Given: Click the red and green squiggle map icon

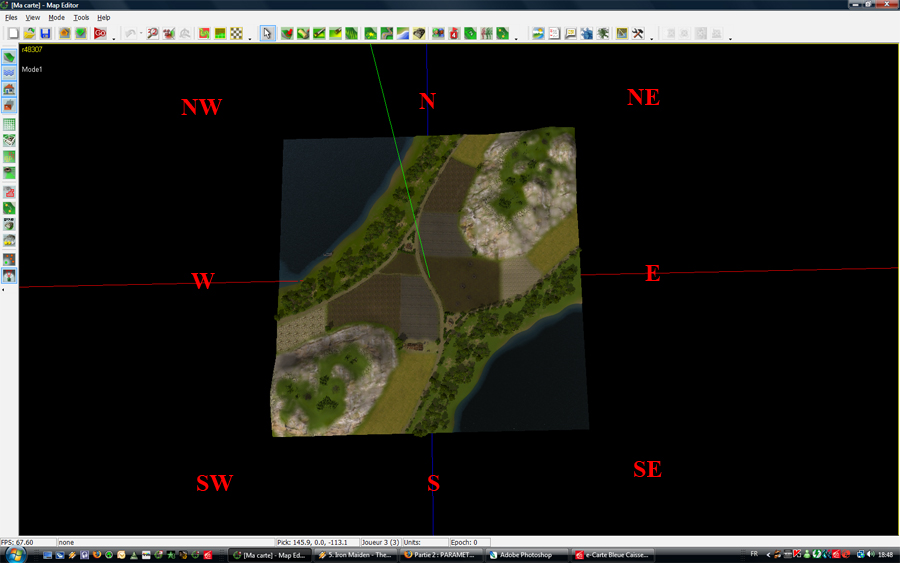Looking at the screenshot, I should (204, 33).
